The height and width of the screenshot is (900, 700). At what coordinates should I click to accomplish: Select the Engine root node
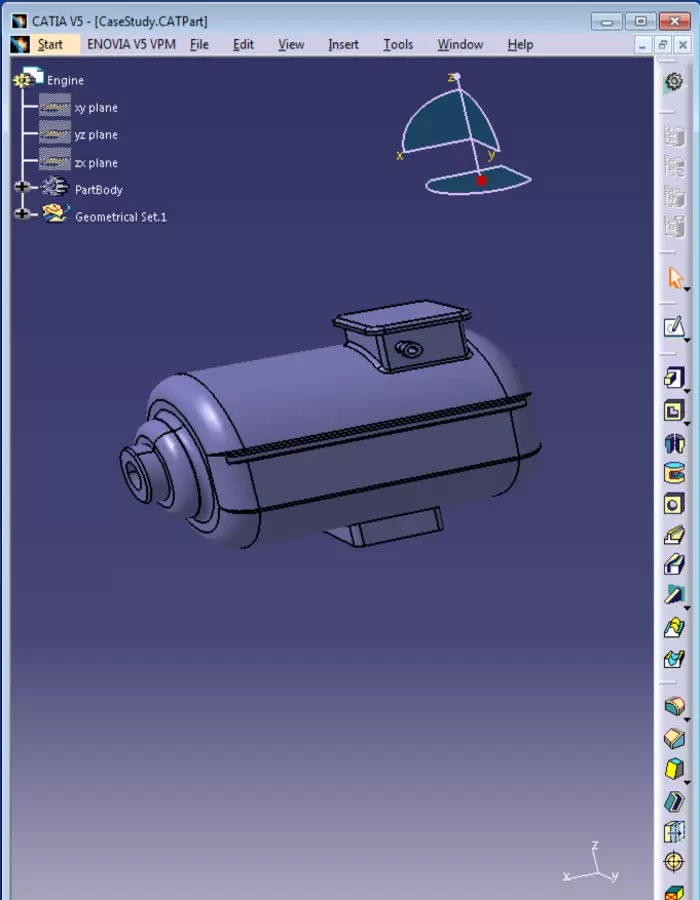[65, 80]
